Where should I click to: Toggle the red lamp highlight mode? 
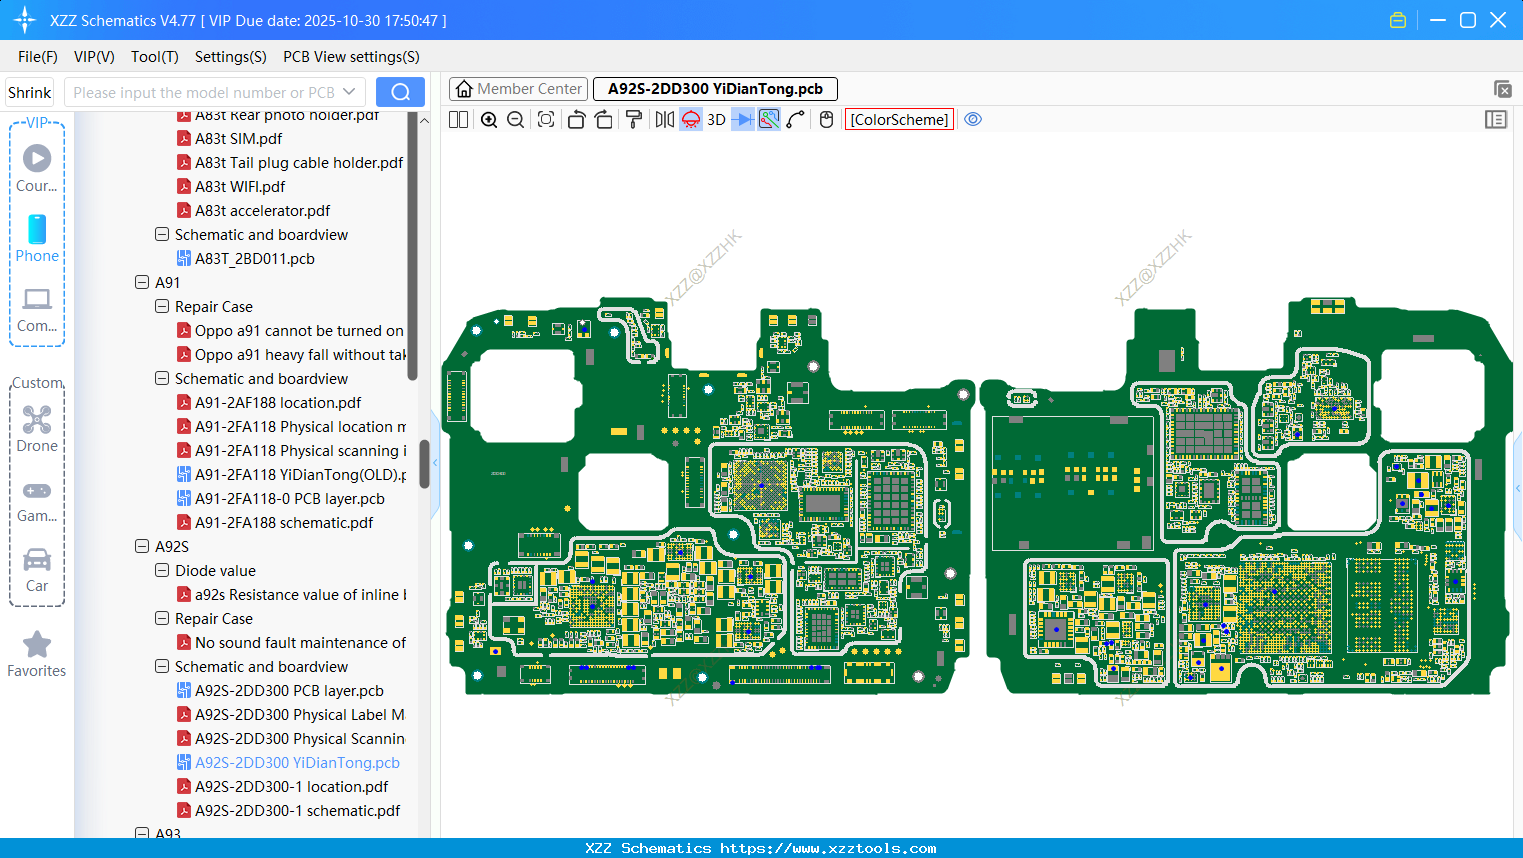pyautogui.click(x=690, y=119)
